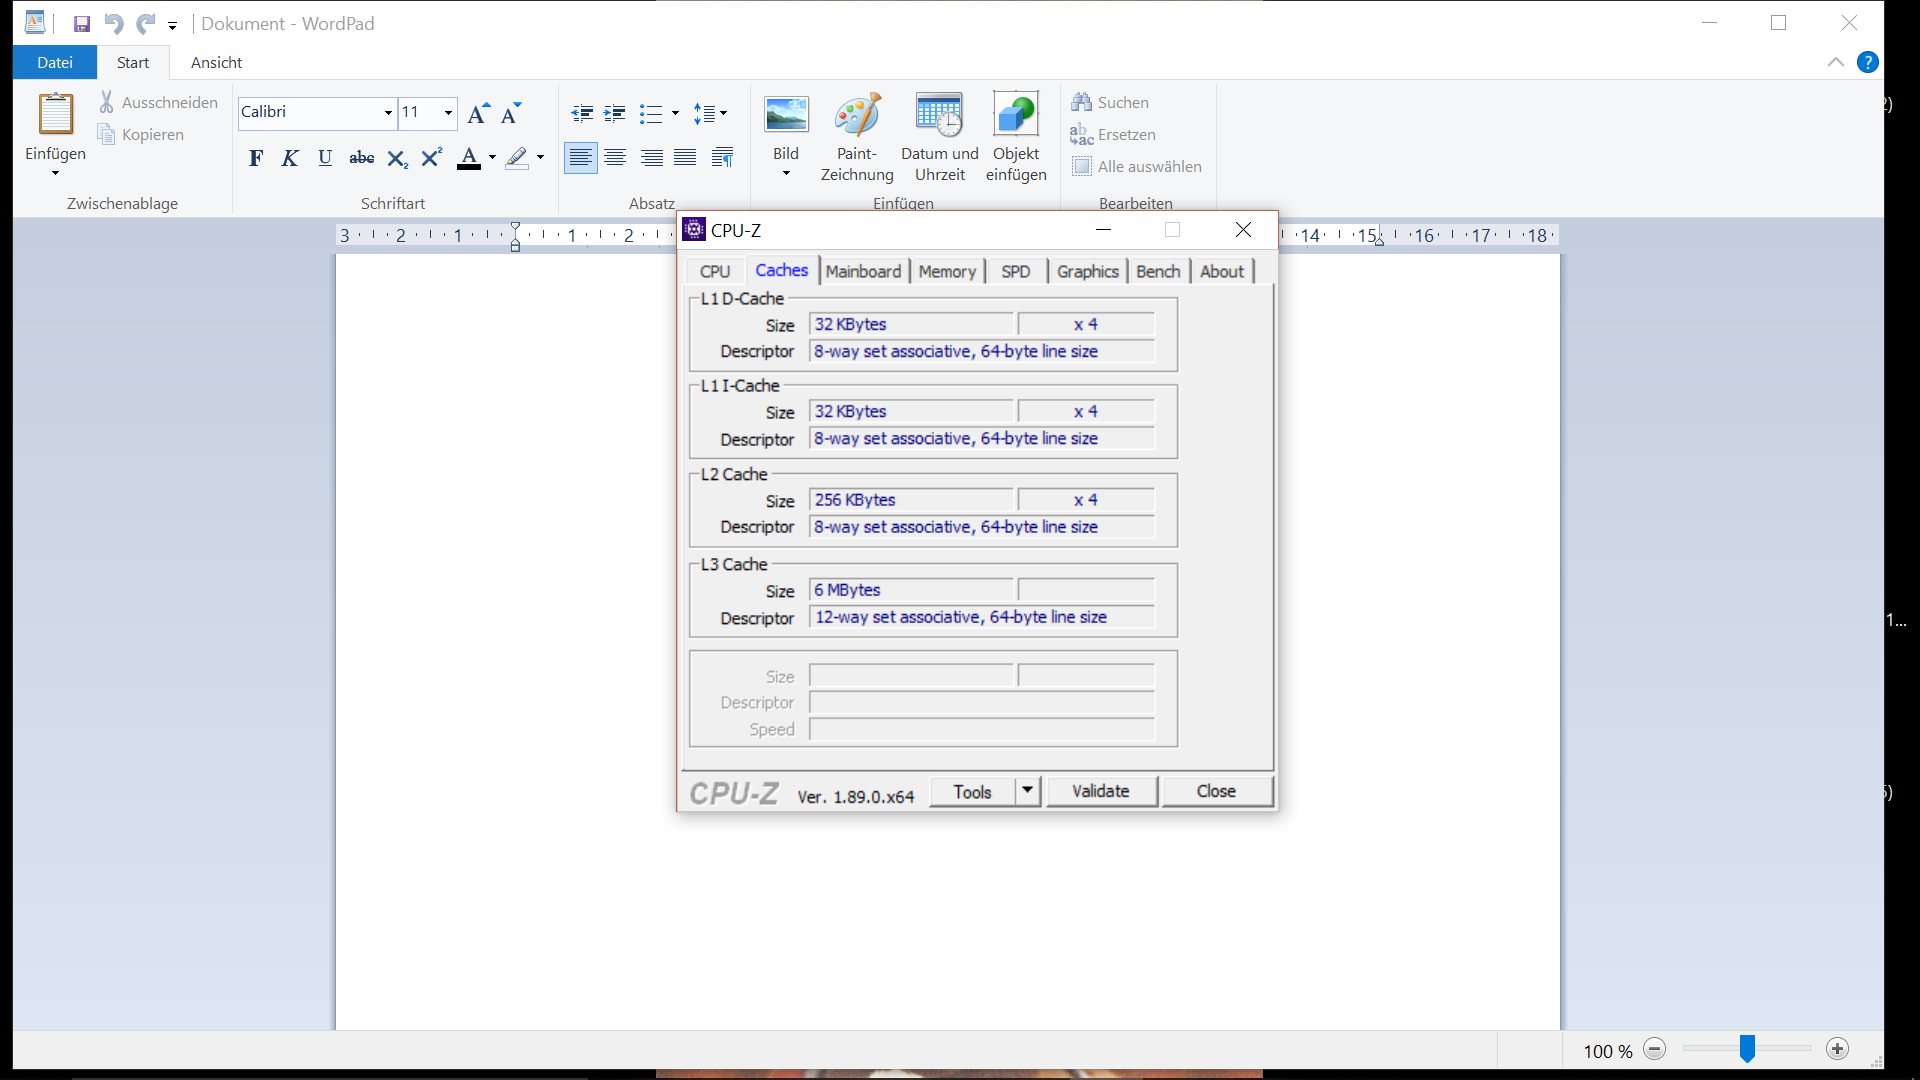
Task: Toggle bold formatting with the F button
Action: coord(256,158)
